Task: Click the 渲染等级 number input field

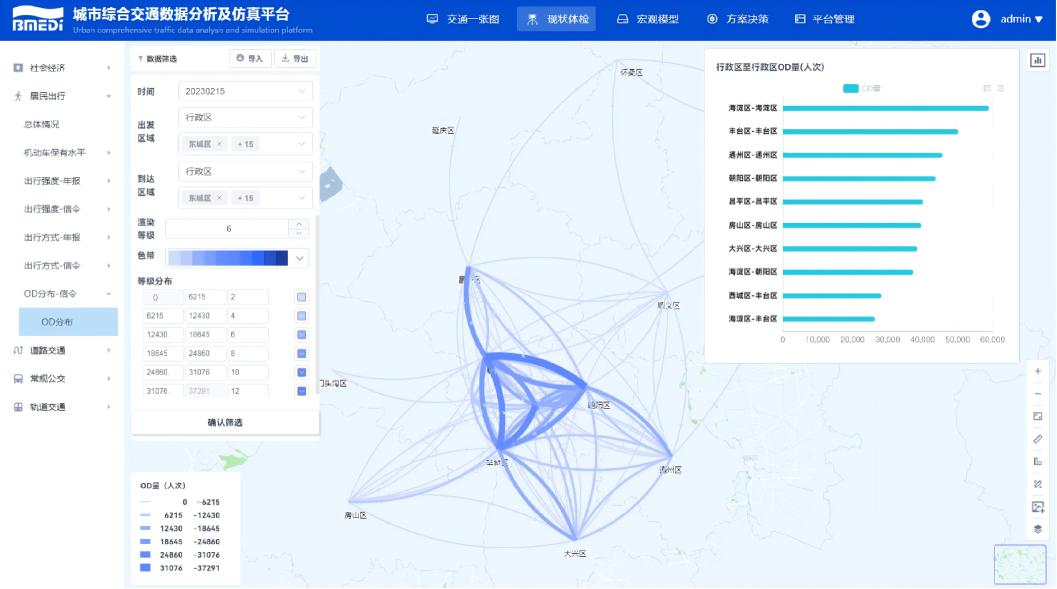Action: pyautogui.click(x=228, y=229)
